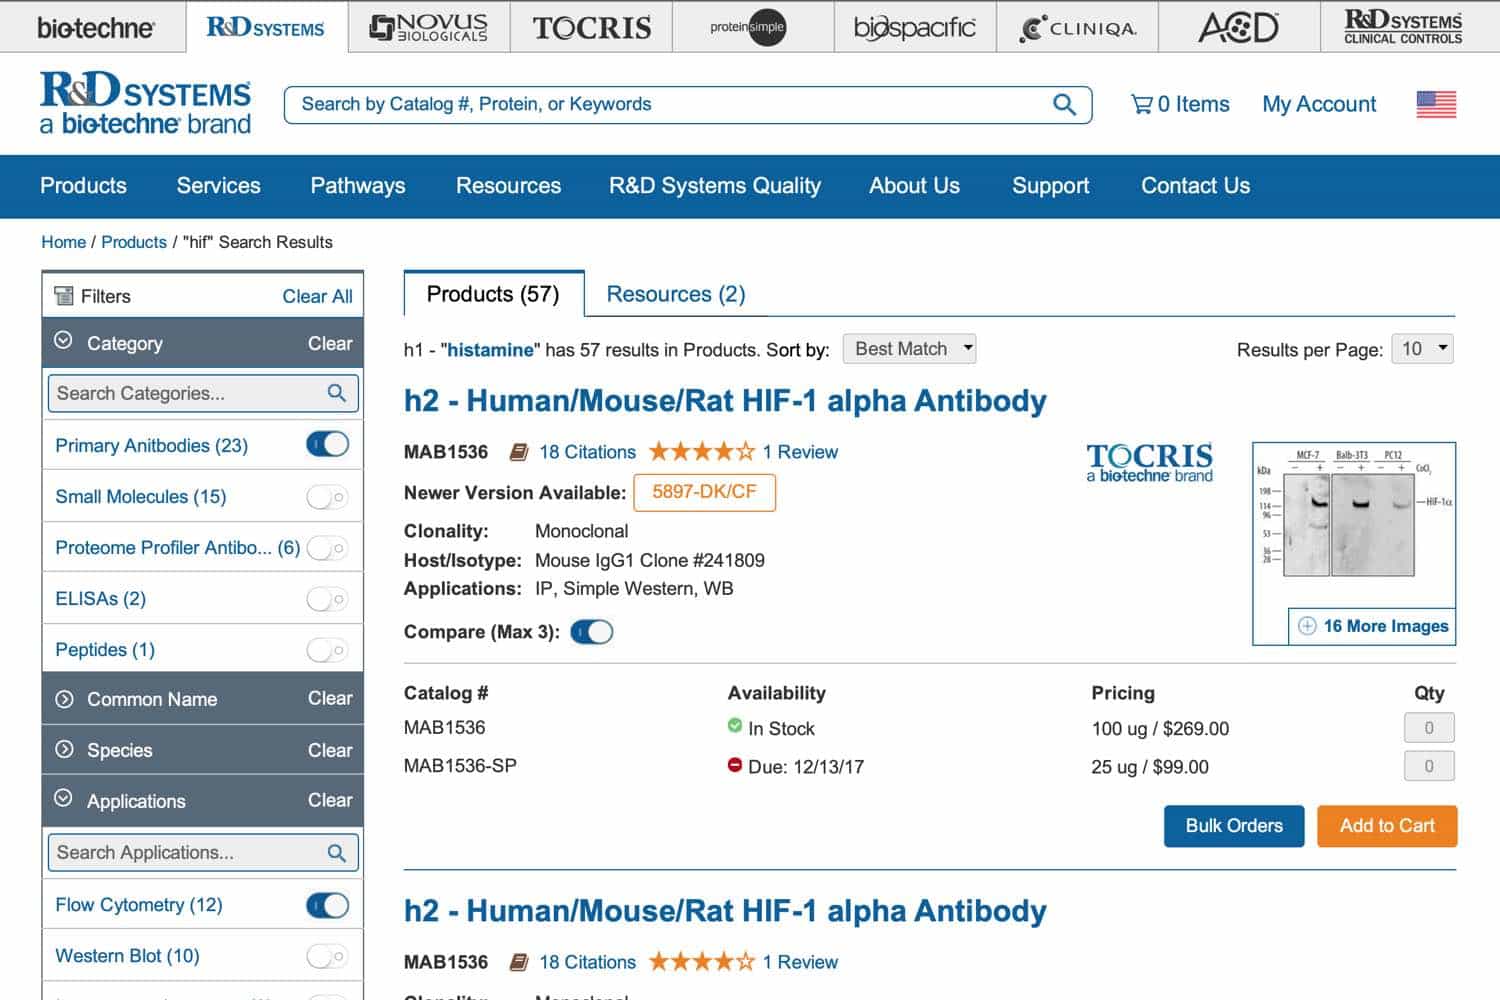Open My Account link

tap(1319, 104)
